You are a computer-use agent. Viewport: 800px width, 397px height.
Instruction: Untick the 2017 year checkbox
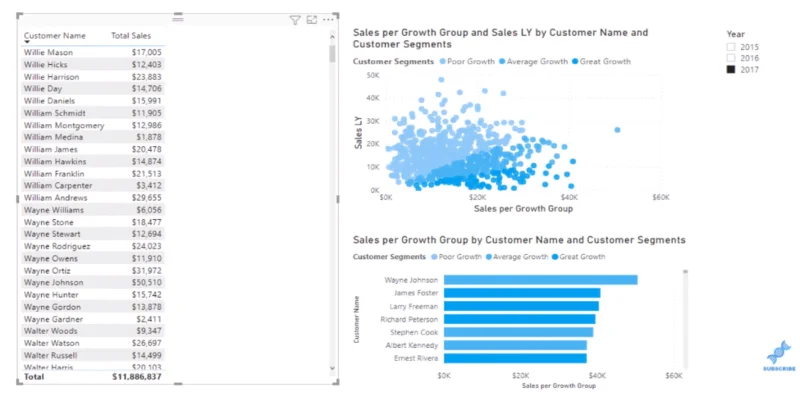click(x=731, y=69)
